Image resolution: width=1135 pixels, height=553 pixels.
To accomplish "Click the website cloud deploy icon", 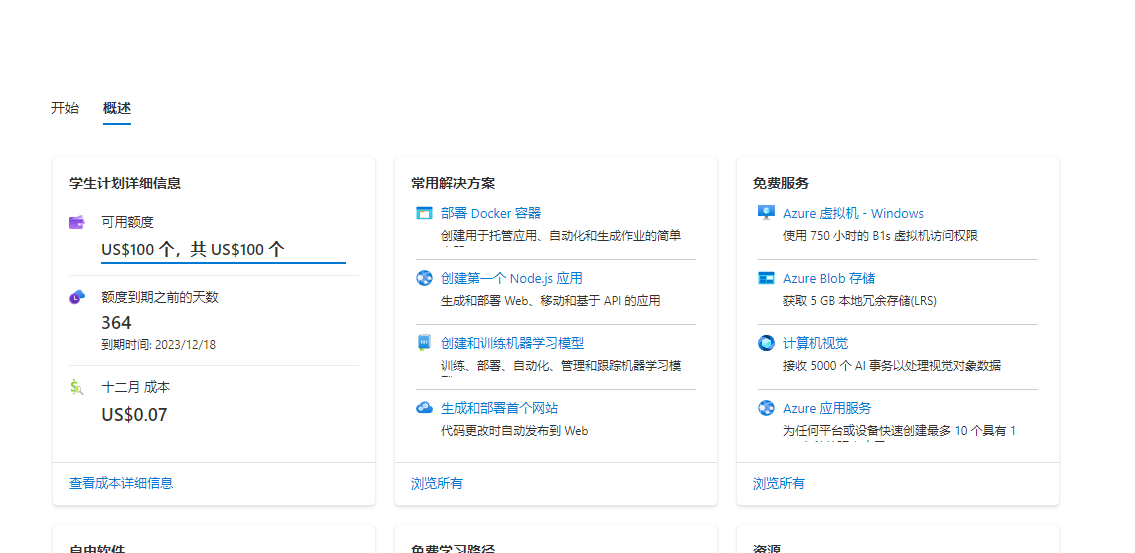I will pos(424,408).
